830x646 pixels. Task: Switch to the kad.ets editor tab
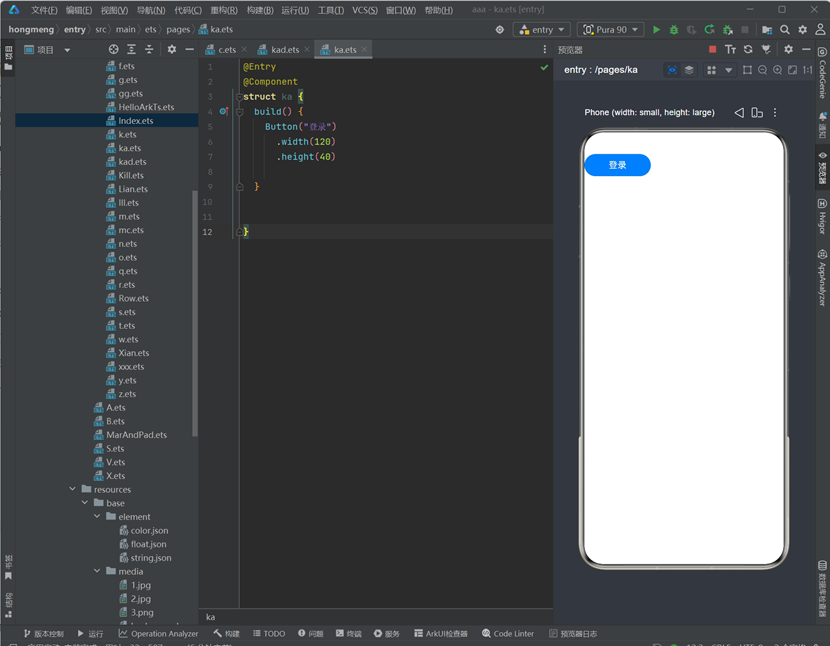click(x=285, y=49)
